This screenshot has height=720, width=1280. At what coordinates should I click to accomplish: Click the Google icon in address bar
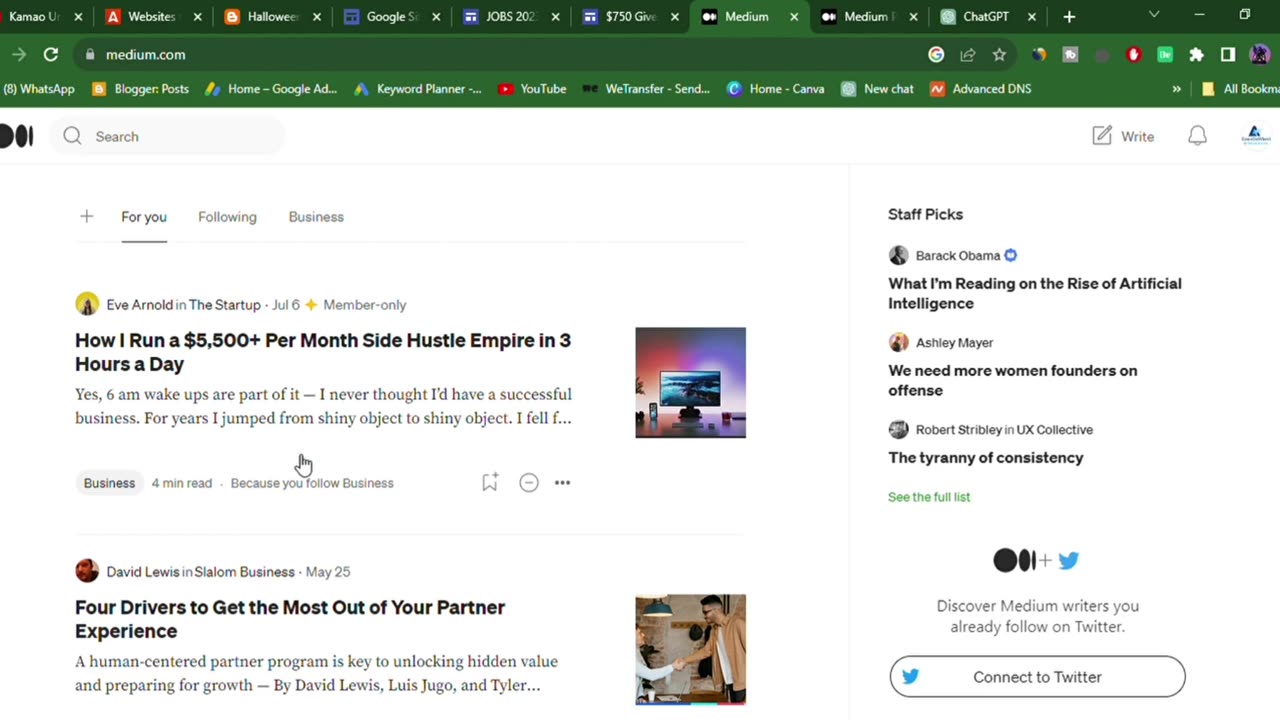936,55
